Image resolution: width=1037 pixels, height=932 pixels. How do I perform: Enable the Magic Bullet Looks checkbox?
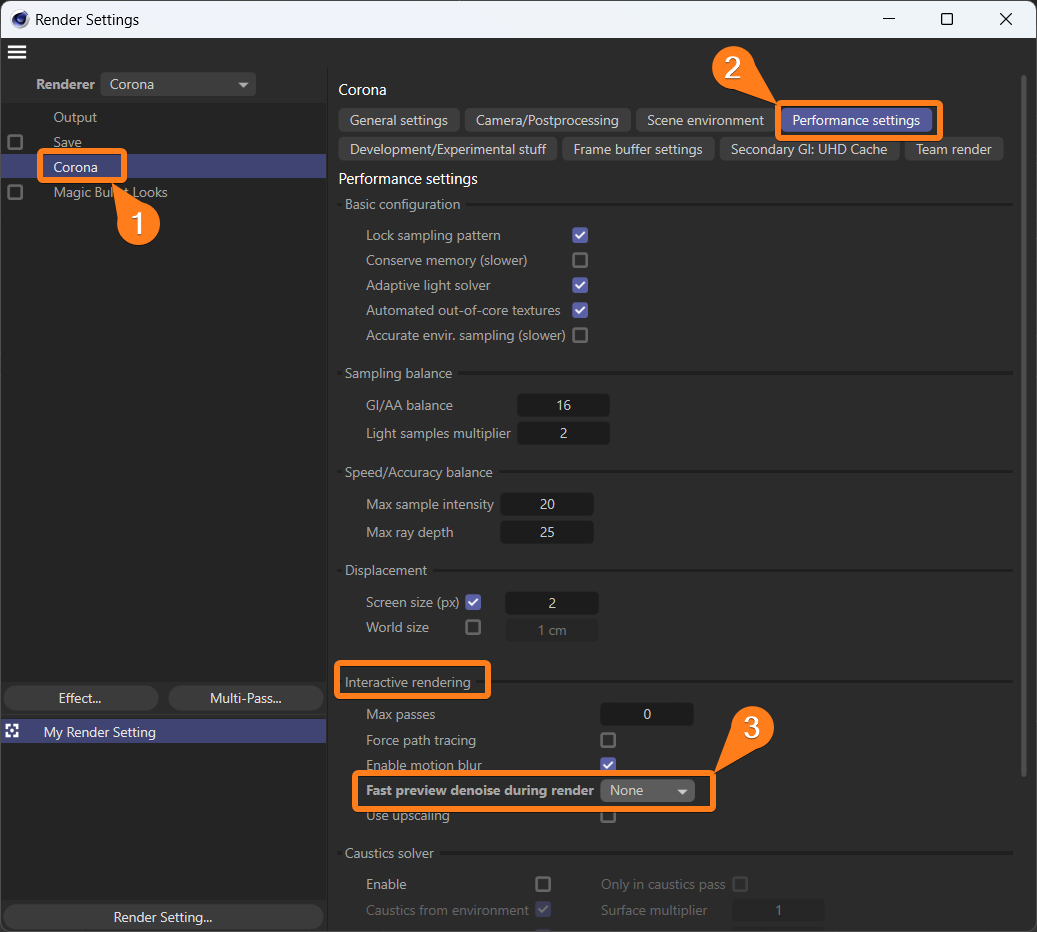coord(15,192)
